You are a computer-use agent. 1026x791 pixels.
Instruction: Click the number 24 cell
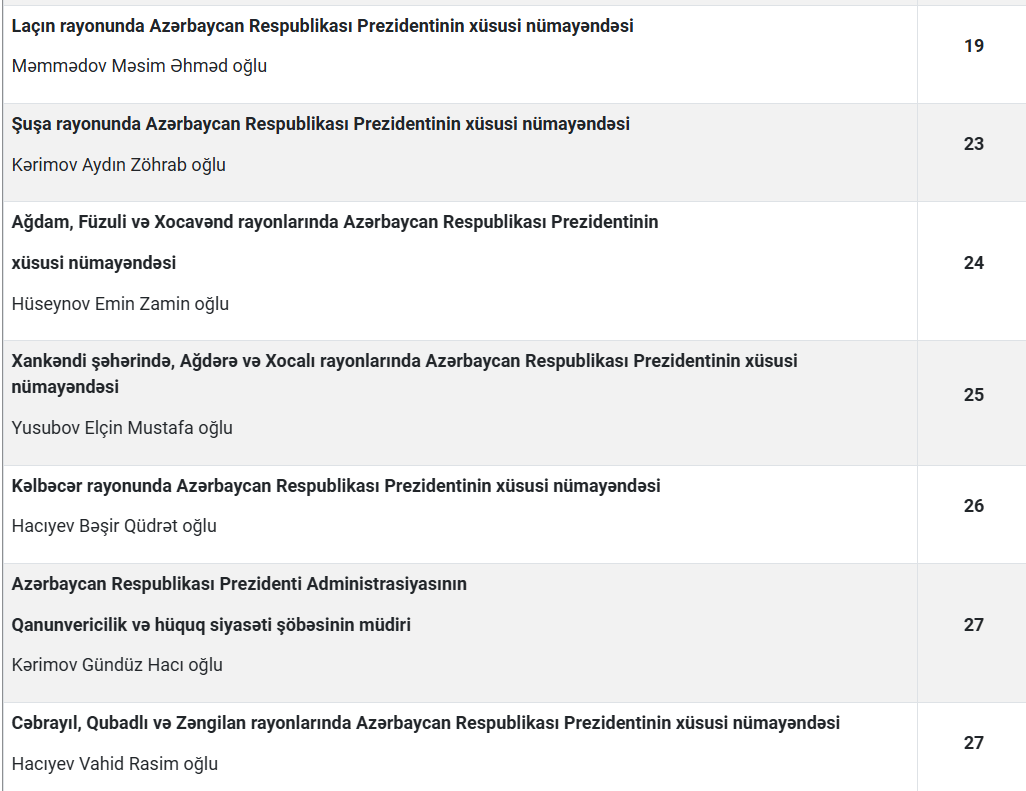click(x=973, y=263)
